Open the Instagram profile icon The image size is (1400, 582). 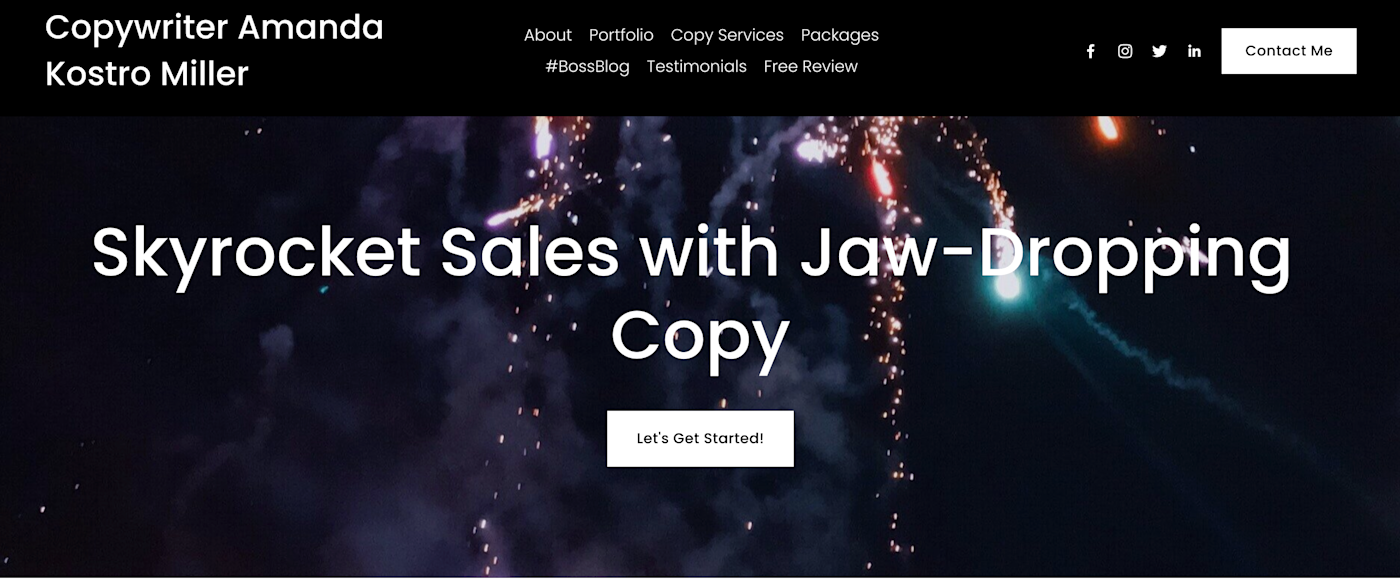[1125, 51]
